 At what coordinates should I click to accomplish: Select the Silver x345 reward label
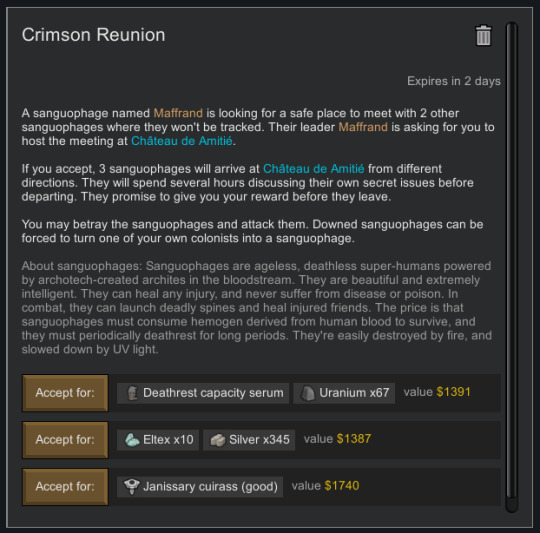point(259,440)
